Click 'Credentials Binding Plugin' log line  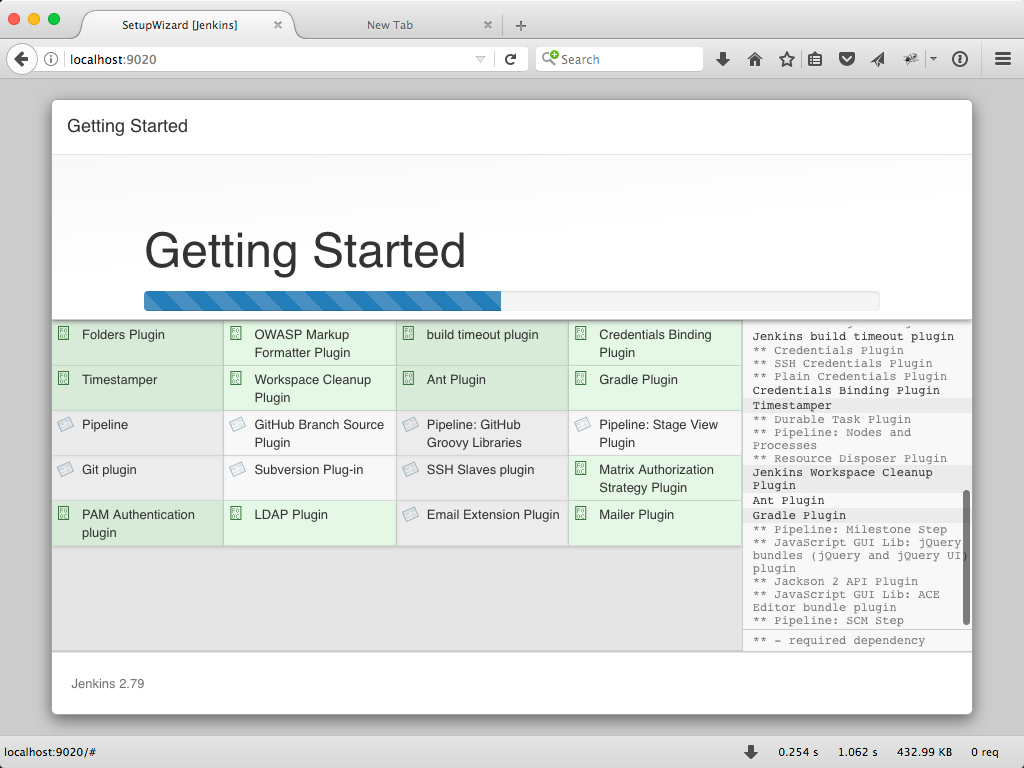pos(846,391)
